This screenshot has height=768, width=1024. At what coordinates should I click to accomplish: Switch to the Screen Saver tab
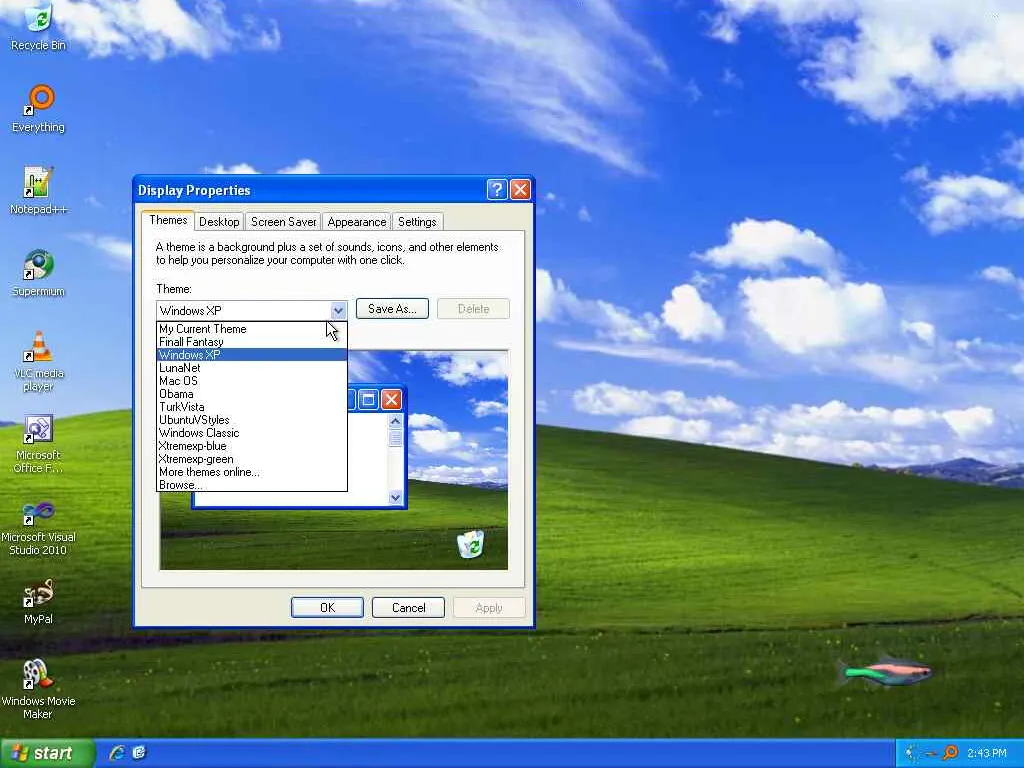pyautogui.click(x=283, y=222)
